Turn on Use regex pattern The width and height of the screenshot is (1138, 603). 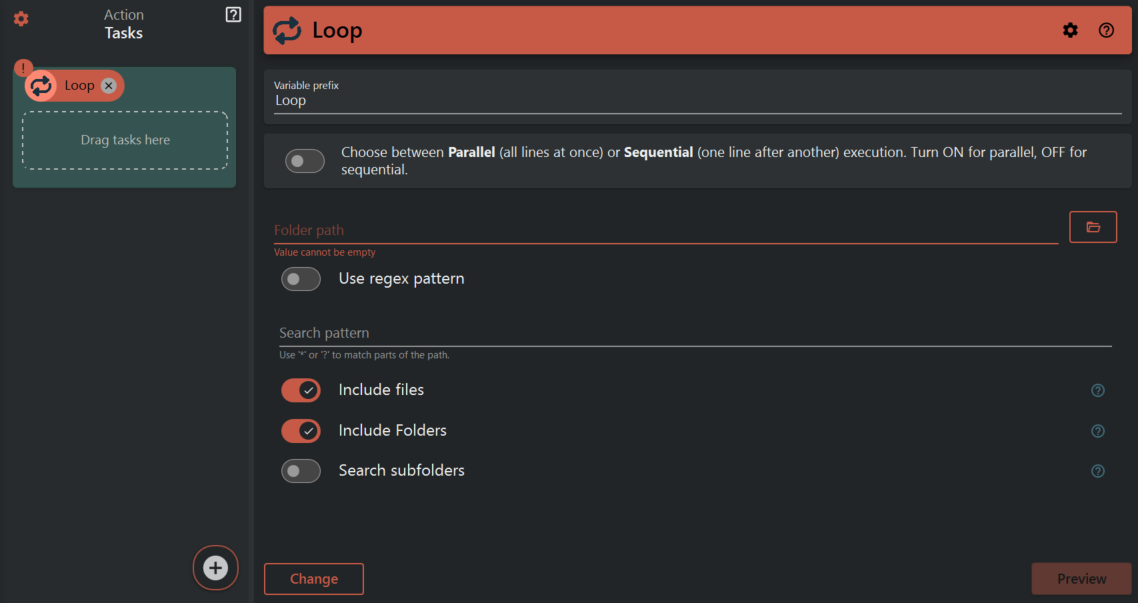click(301, 278)
